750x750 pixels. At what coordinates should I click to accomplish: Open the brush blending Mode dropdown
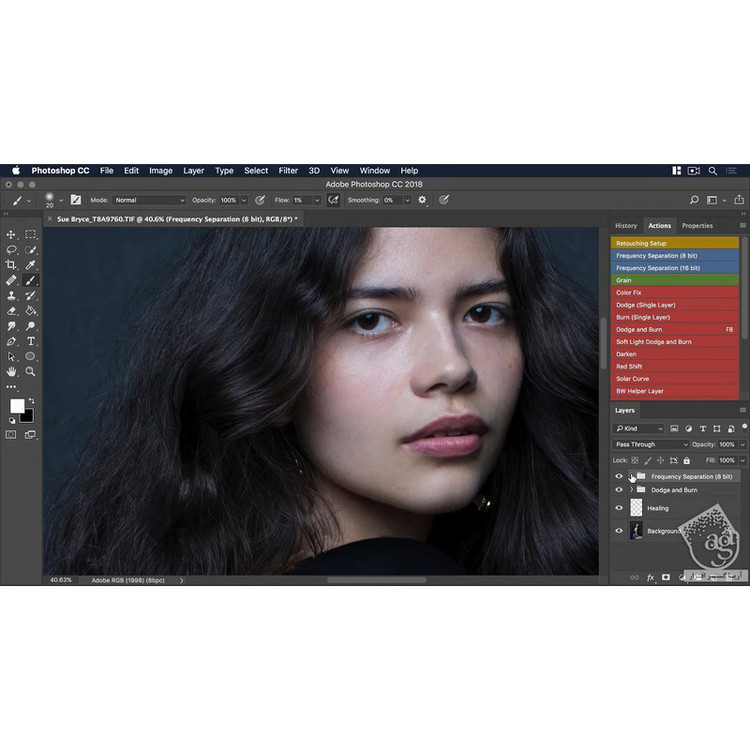[149, 200]
